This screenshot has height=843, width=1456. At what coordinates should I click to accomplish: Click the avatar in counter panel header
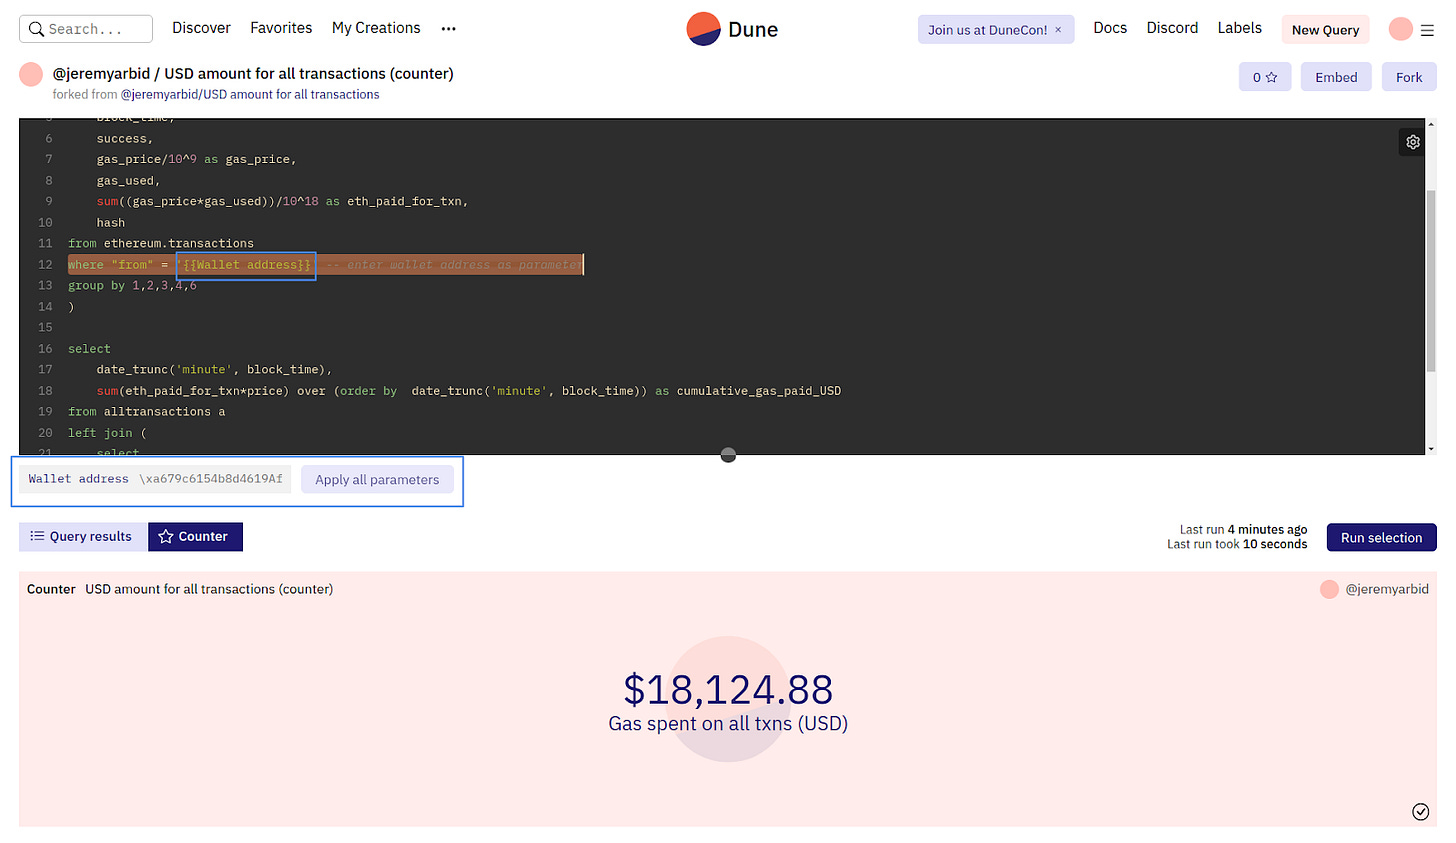pos(1329,589)
